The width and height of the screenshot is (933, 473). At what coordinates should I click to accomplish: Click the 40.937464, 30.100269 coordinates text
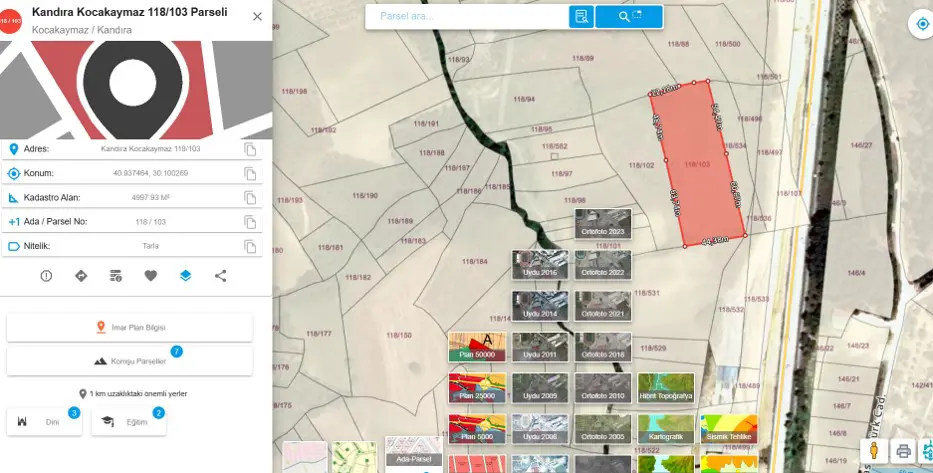tap(151, 174)
